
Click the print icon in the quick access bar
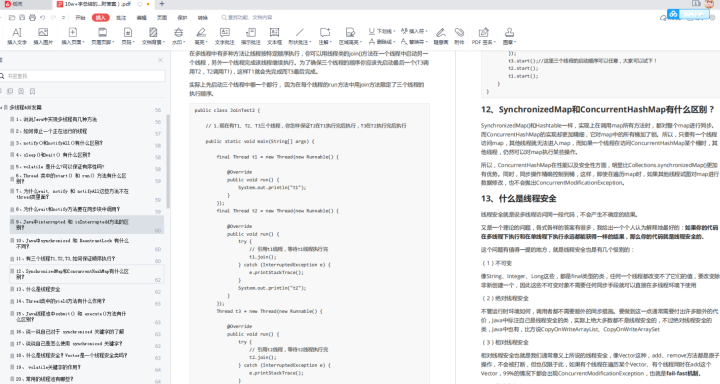pos(32,17)
